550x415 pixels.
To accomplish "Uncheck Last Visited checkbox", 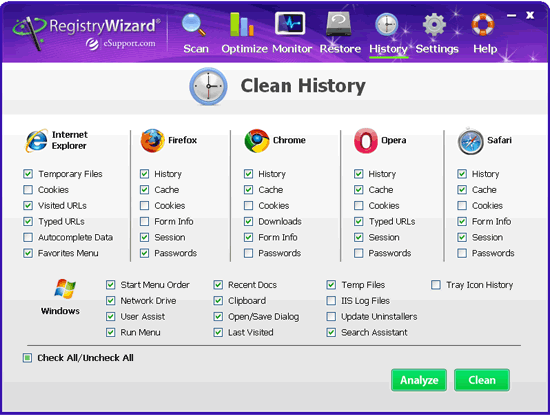I will pyautogui.click(x=218, y=333).
